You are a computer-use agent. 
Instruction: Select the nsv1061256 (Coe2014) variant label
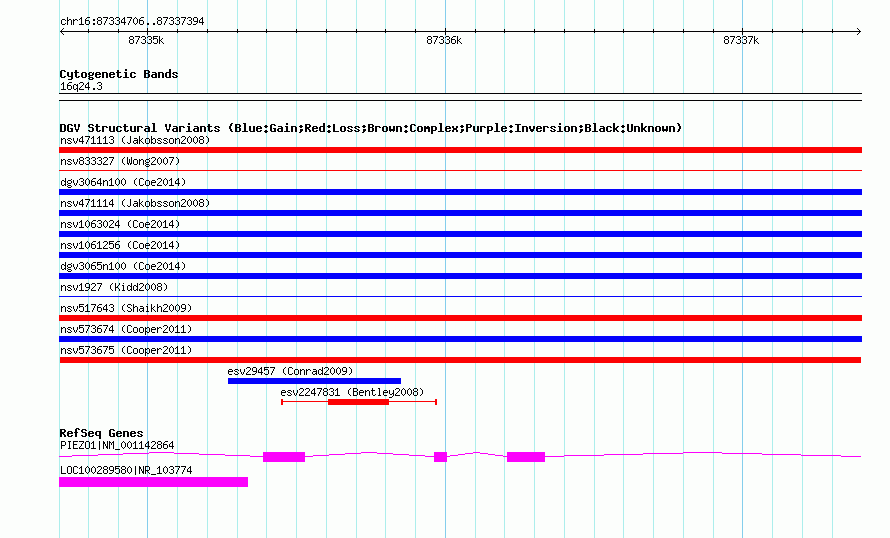point(120,245)
